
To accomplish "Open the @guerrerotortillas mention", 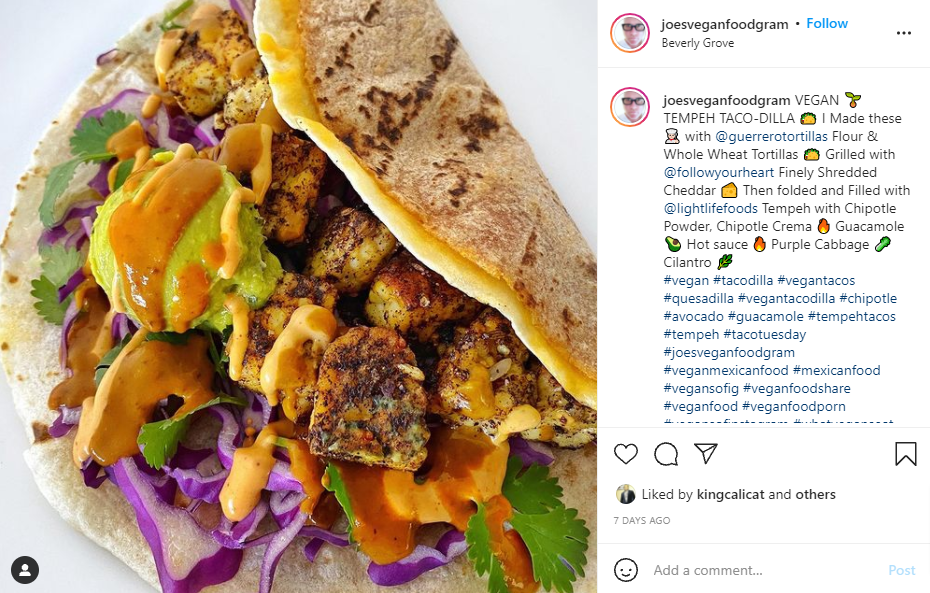I will point(771,136).
